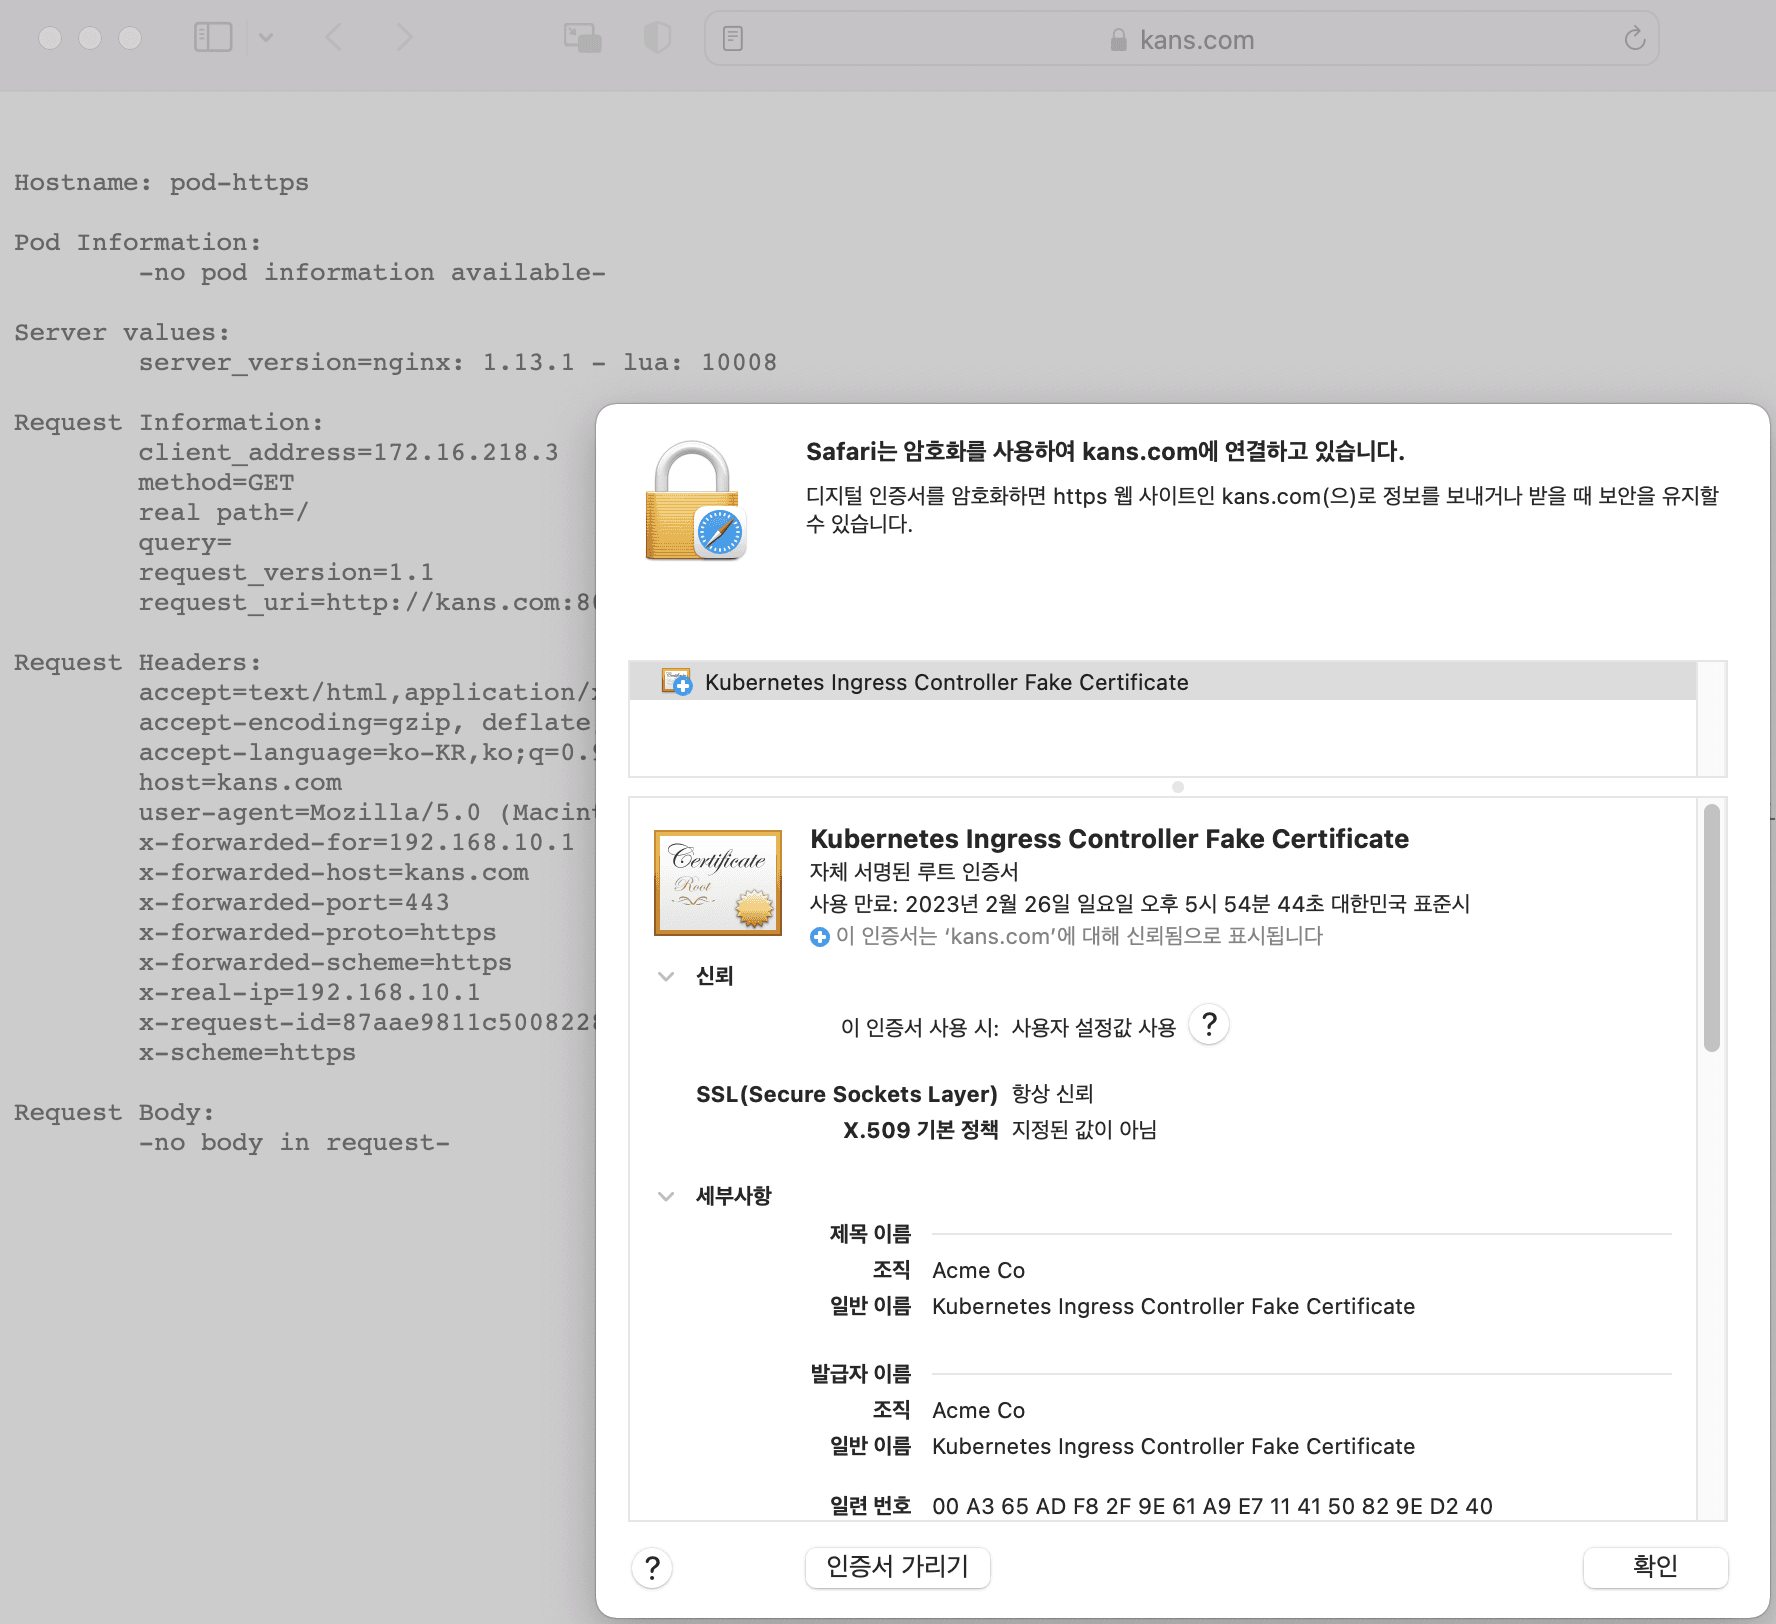This screenshot has height=1624, width=1776.
Task: Click the certificate details vertical scrollbar
Action: [x=1711, y=928]
